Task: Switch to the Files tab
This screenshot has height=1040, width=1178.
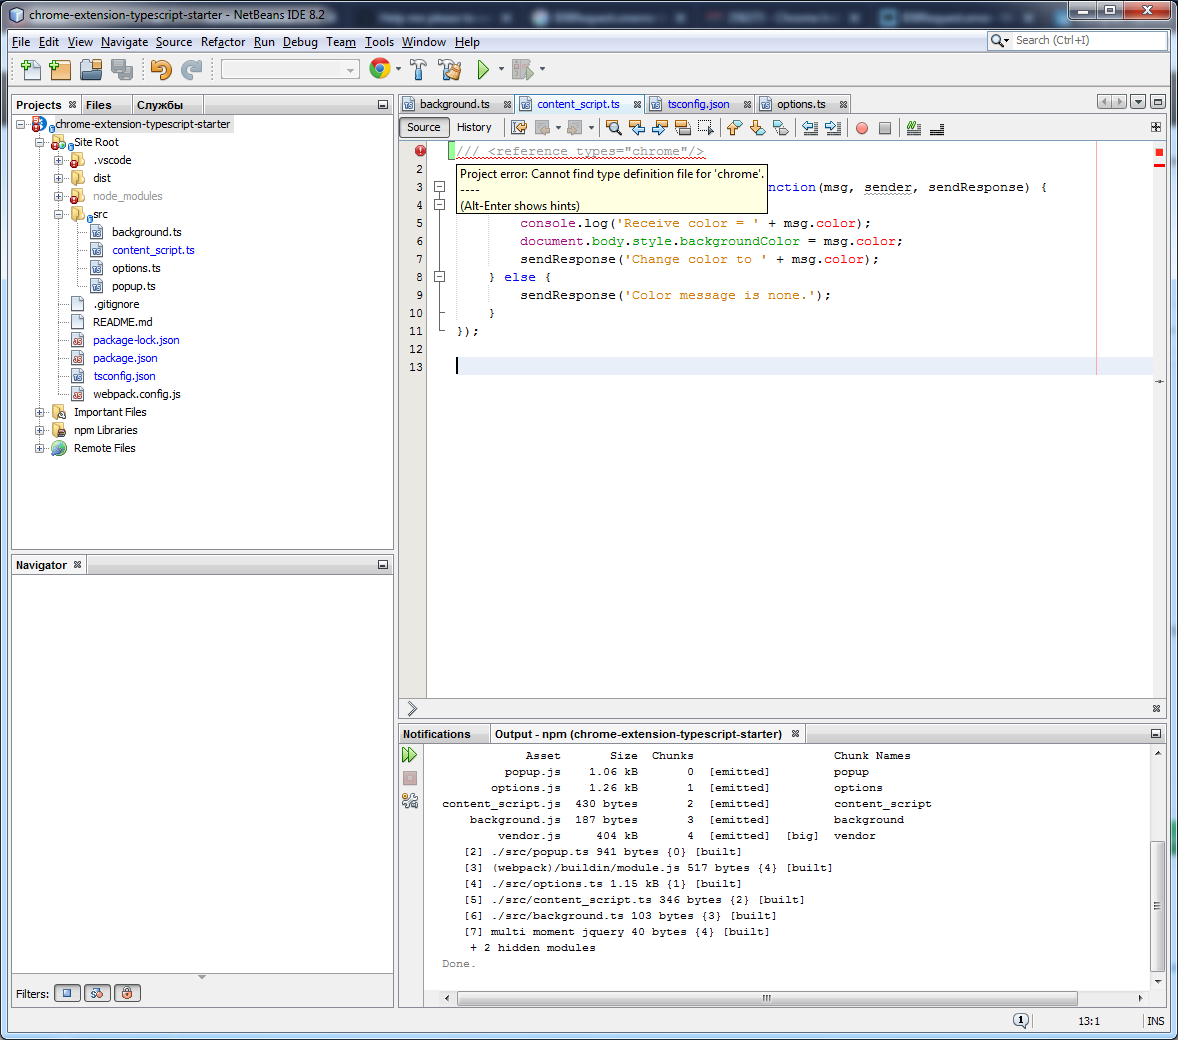Action: pyautogui.click(x=98, y=105)
